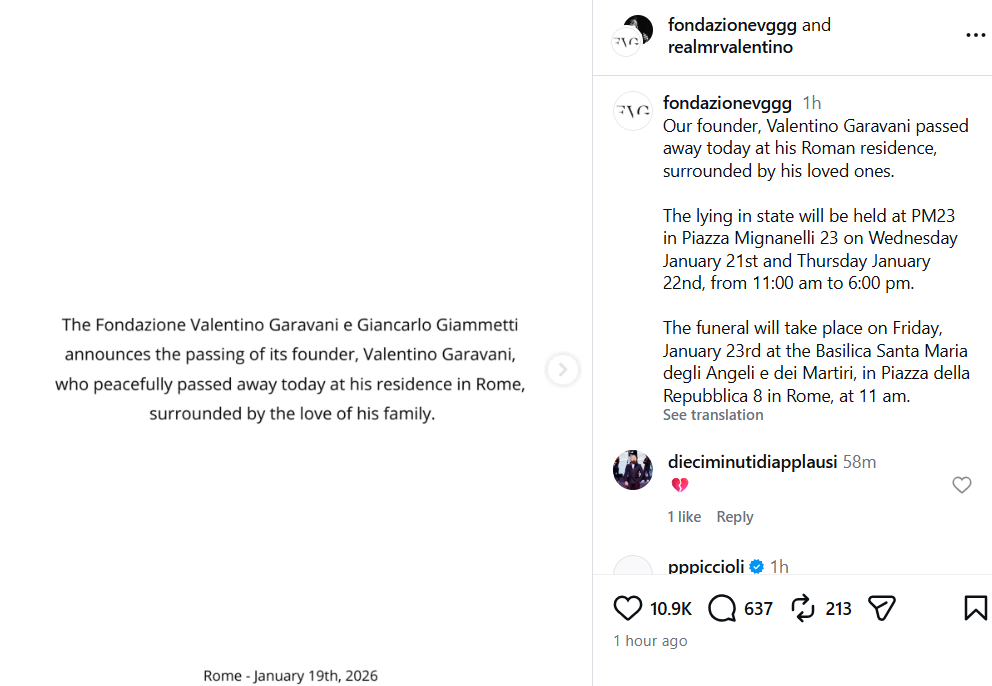This screenshot has width=992, height=686.
Task: Like the post with heart icon
Action: (627, 608)
